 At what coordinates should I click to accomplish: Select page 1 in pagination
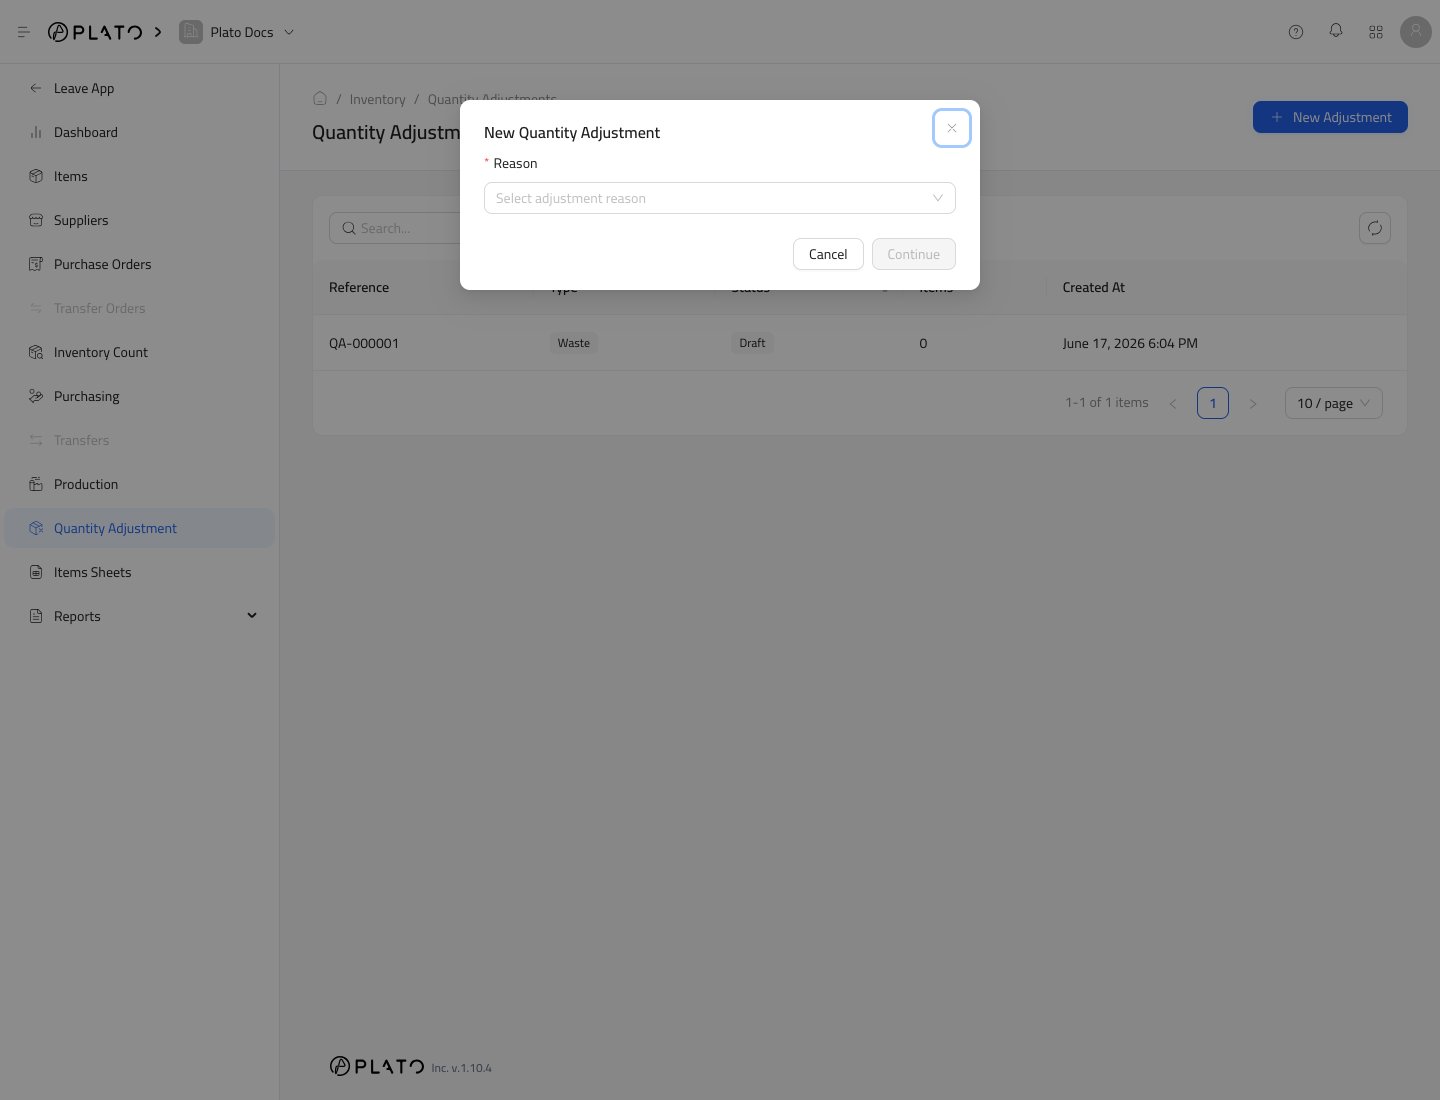[x=1213, y=403]
